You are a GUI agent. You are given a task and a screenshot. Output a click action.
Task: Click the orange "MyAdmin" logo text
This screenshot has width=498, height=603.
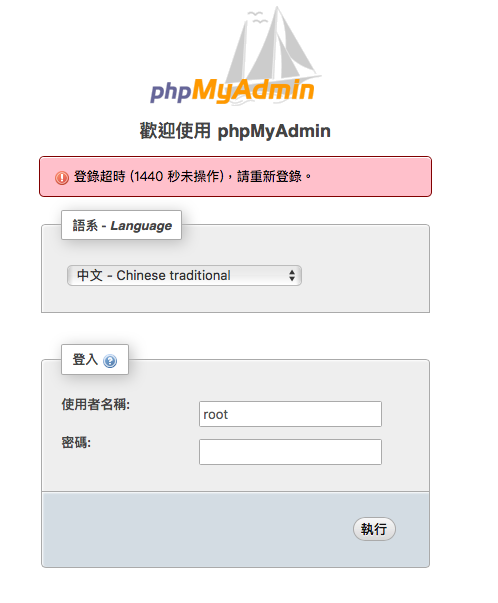click(253, 91)
